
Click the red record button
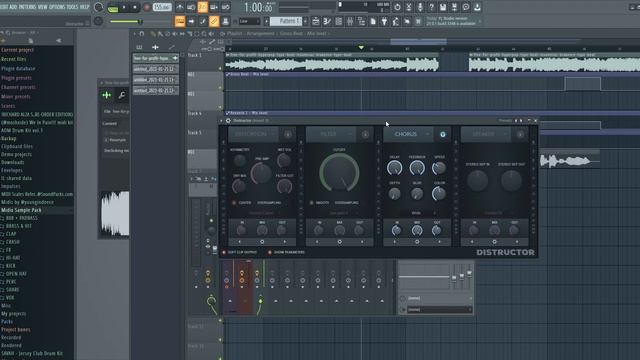(x=147, y=7)
